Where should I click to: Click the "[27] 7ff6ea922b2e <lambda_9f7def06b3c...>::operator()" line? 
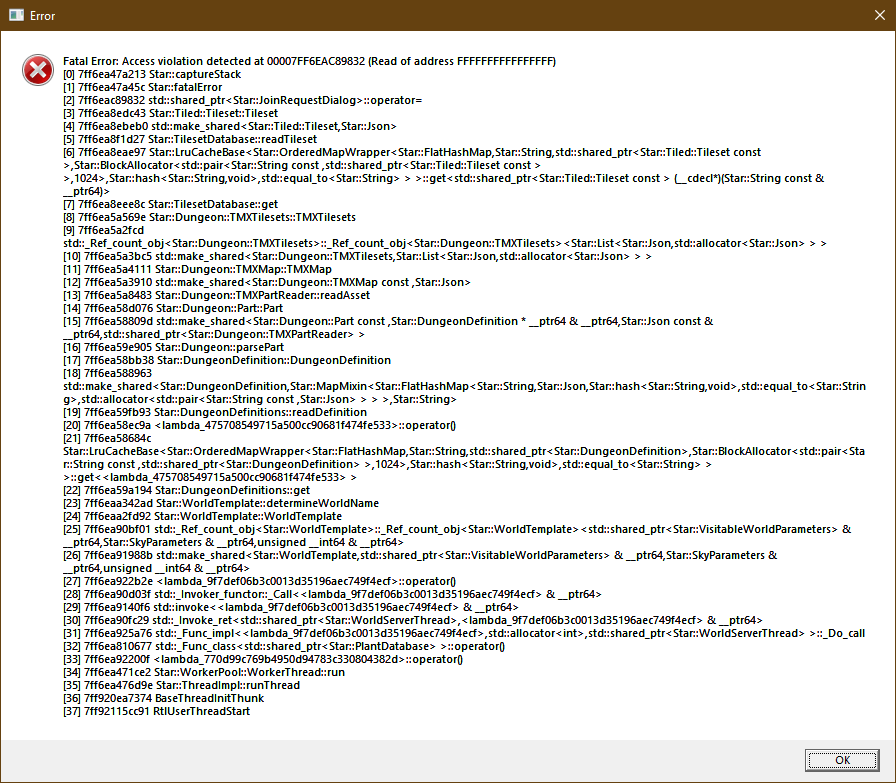(259, 582)
